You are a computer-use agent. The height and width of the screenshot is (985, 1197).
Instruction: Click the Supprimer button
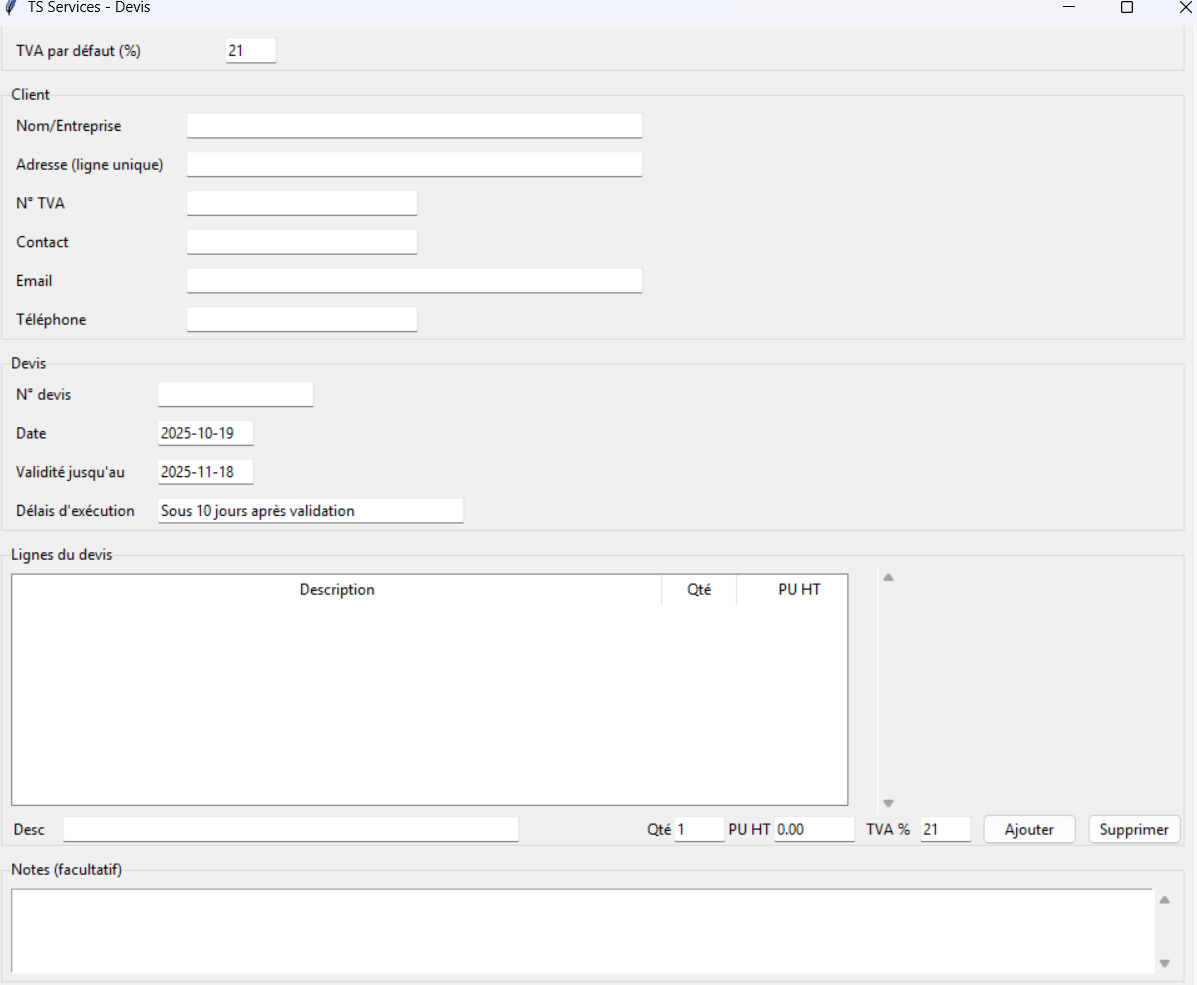tap(1134, 830)
